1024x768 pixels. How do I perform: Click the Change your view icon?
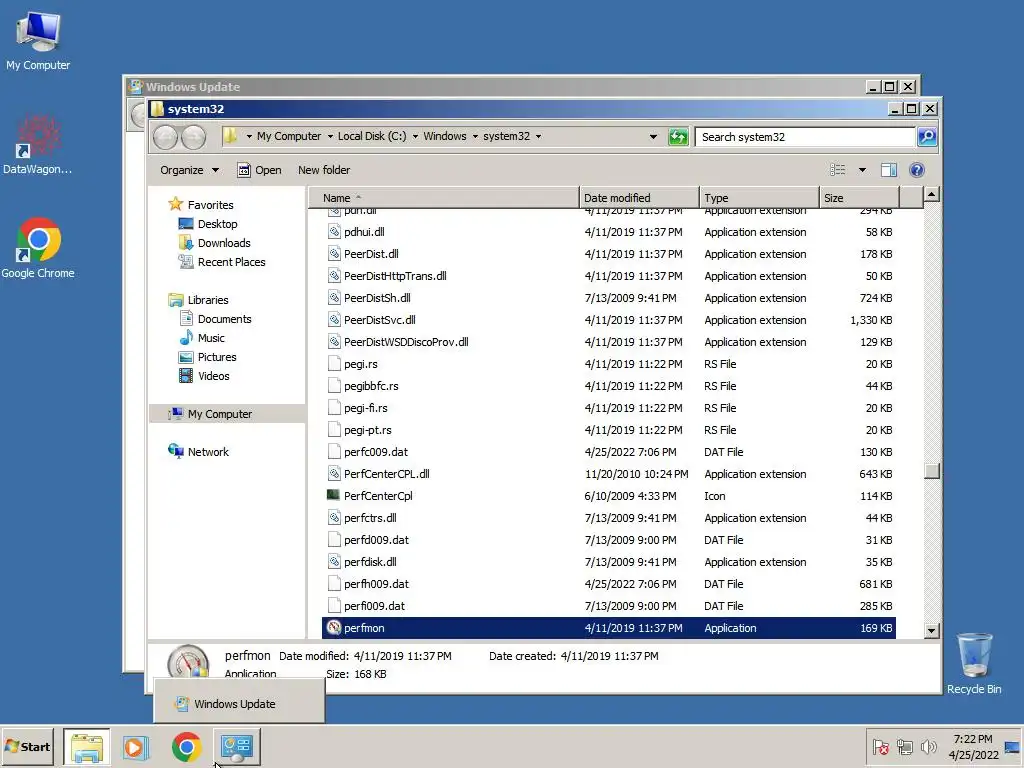837,170
